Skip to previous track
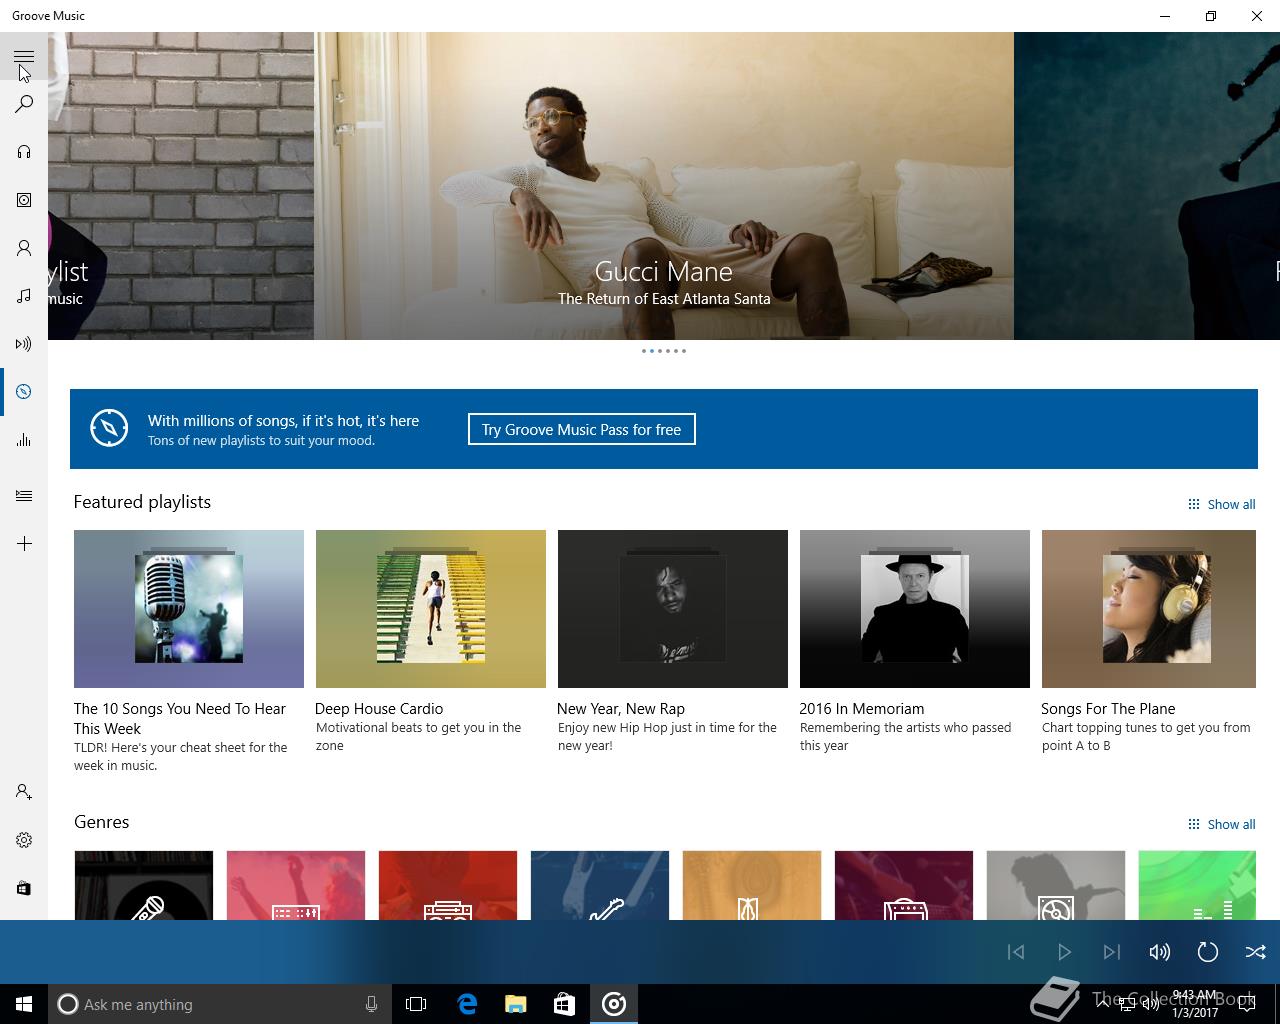 [x=1016, y=952]
